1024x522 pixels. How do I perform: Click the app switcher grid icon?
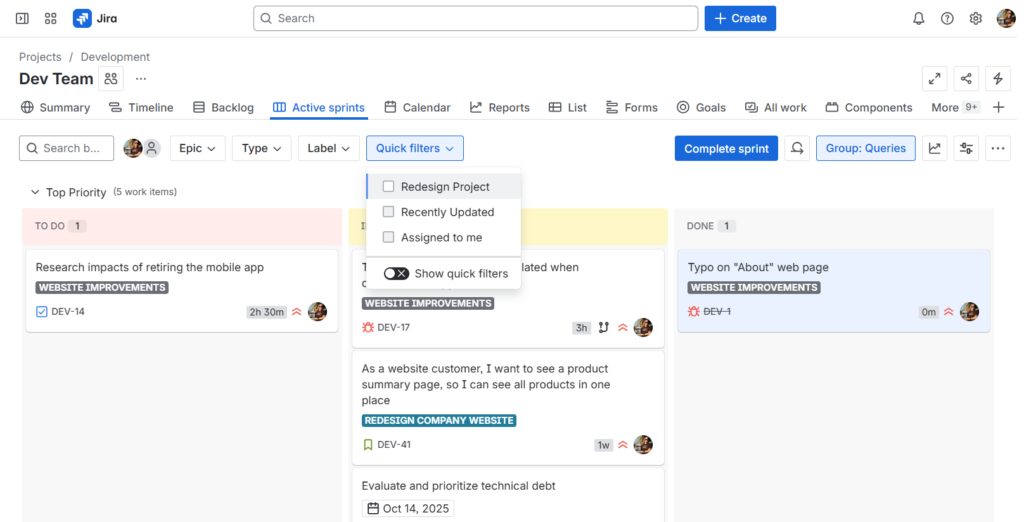(x=51, y=18)
